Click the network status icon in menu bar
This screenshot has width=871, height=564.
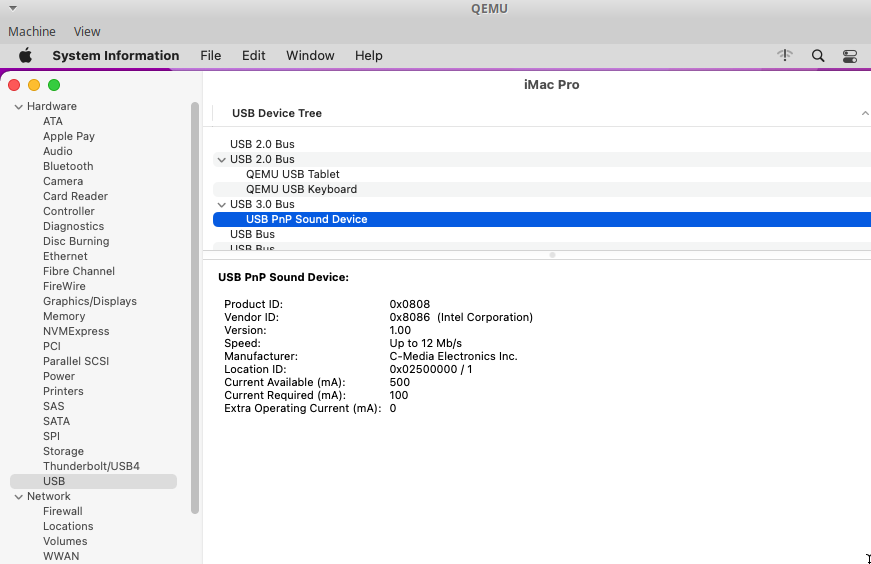coord(785,56)
